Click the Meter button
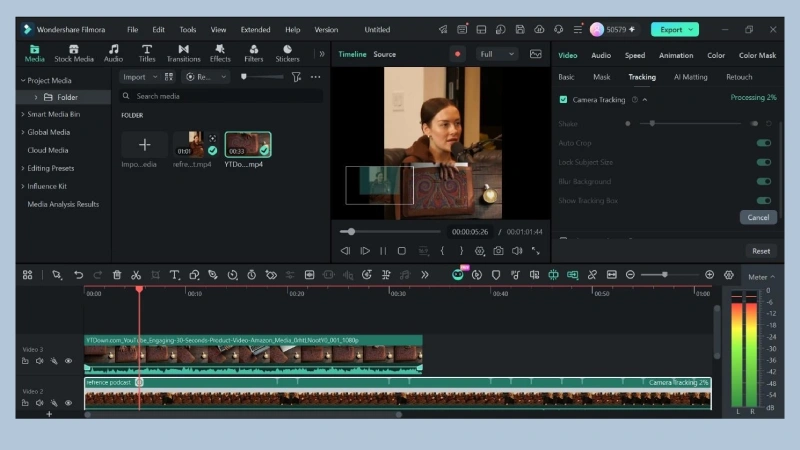Image resolution: width=800 pixels, height=450 pixels. (x=761, y=277)
